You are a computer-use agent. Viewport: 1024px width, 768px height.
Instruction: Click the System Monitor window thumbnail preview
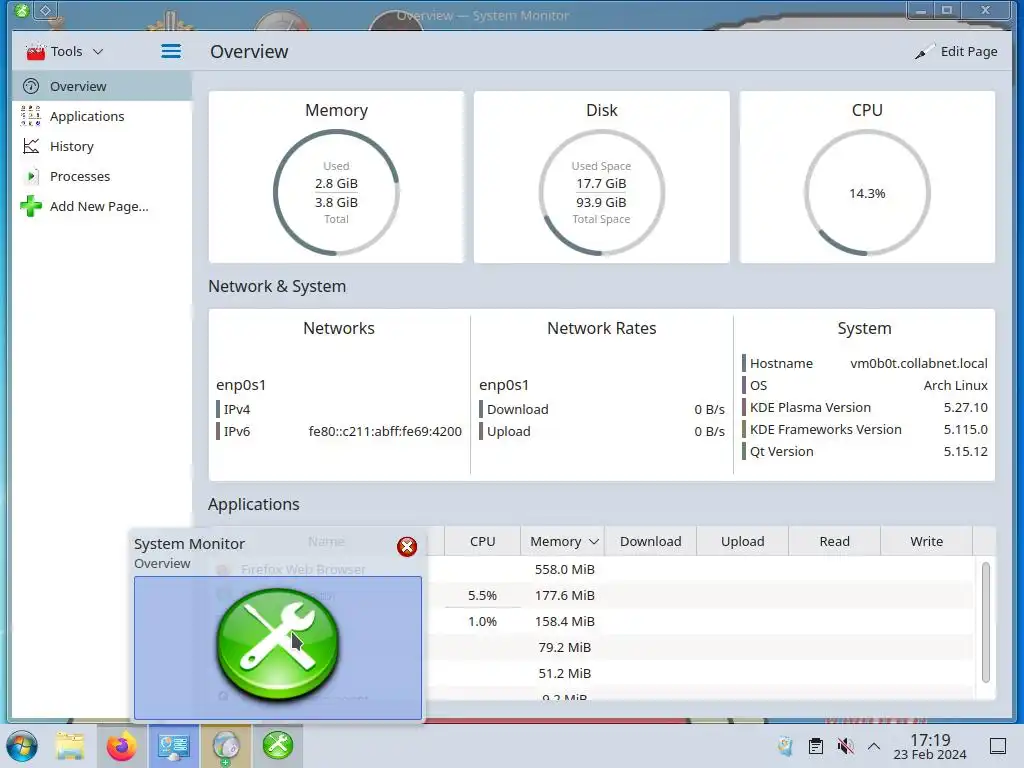pos(278,647)
